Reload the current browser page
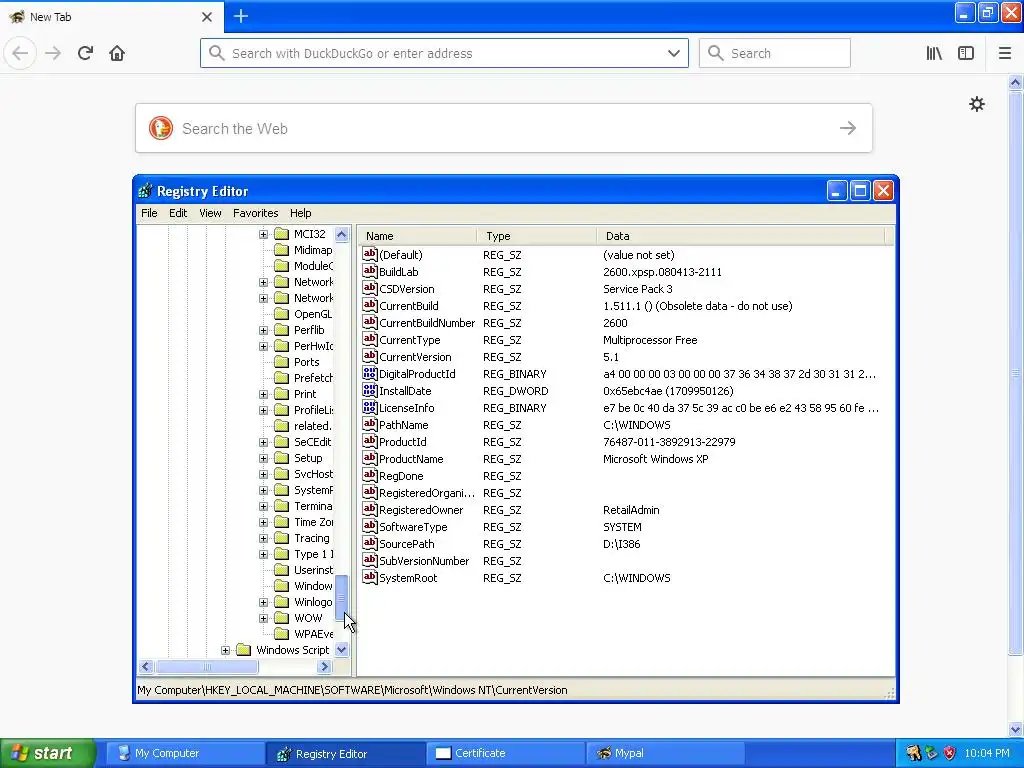This screenshot has height=768, width=1024. [85, 53]
